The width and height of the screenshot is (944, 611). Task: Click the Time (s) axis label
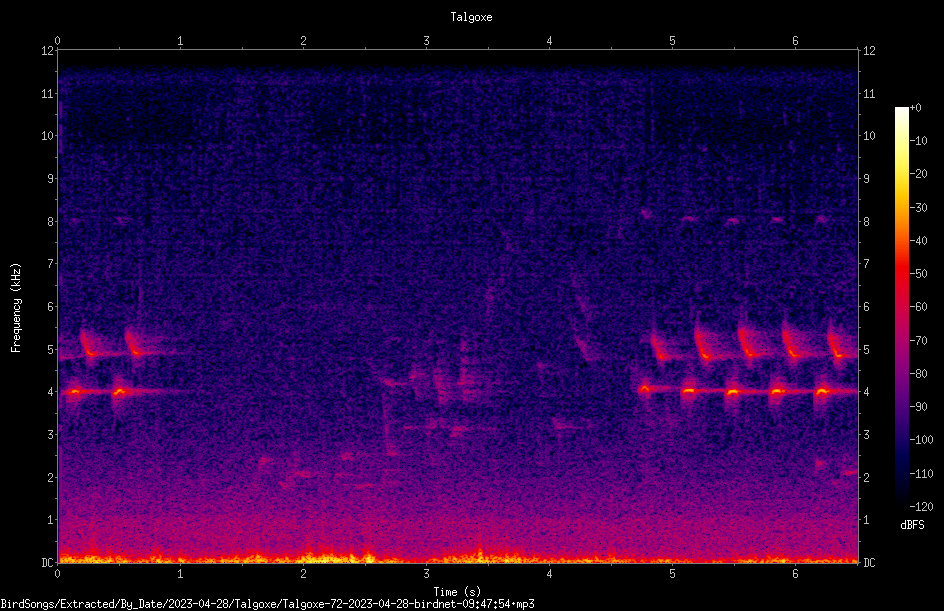(x=458, y=592)
